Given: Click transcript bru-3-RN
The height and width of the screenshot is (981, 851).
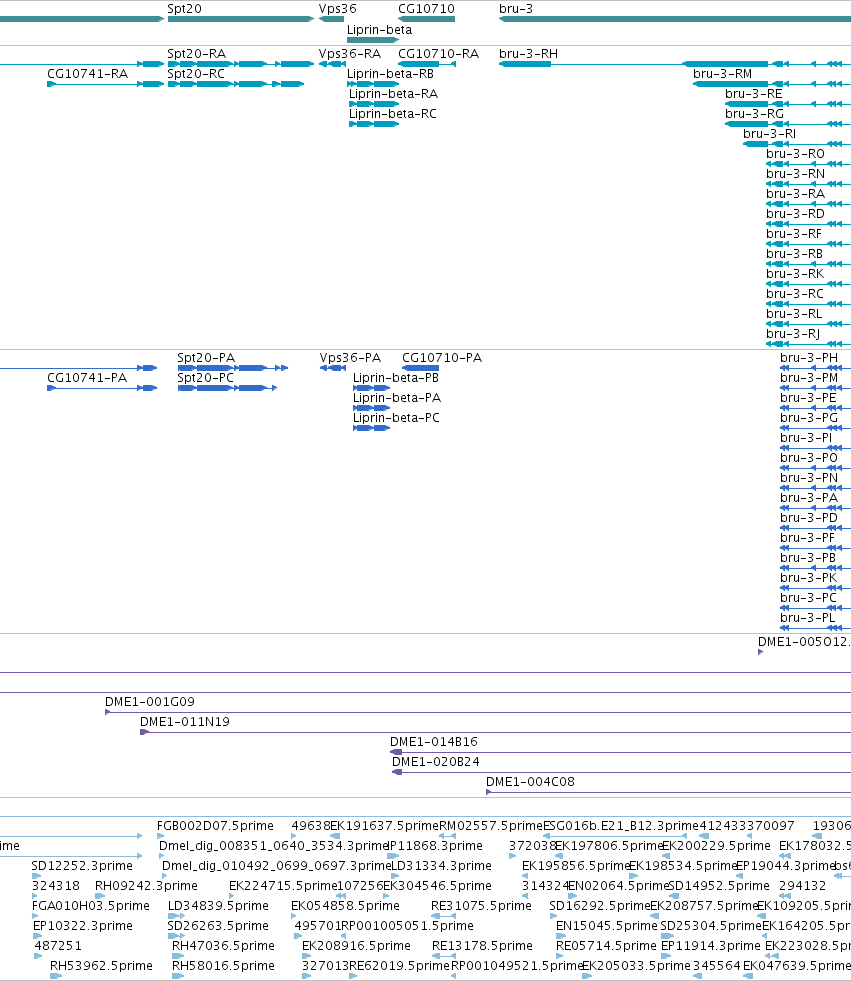Looking at the screenshot, I should tap(808, 184).
